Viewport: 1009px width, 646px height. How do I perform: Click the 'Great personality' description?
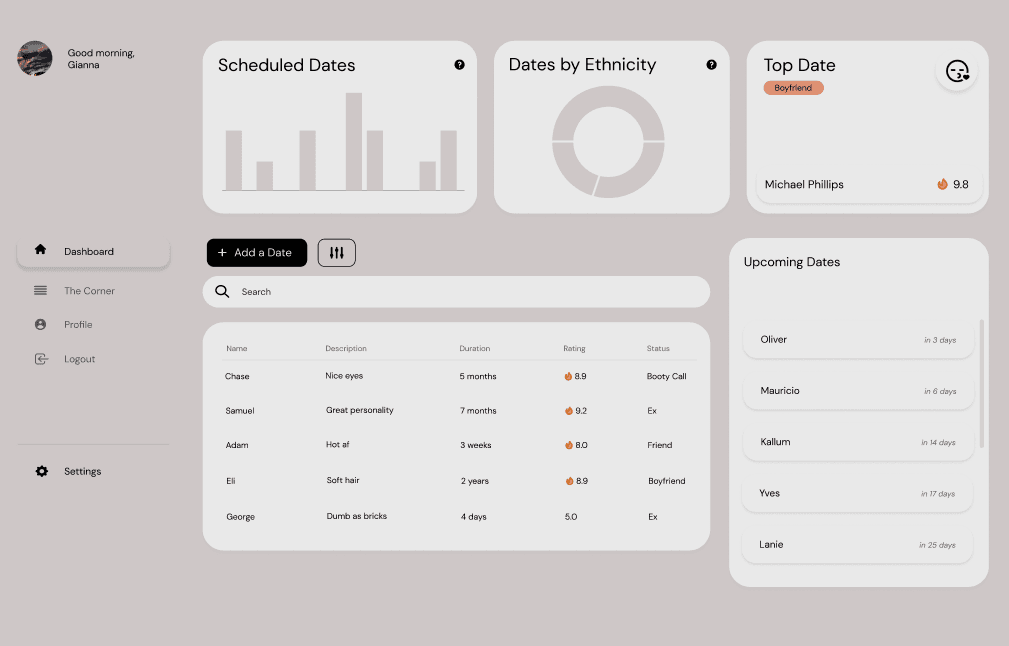(x=360, y=410)
